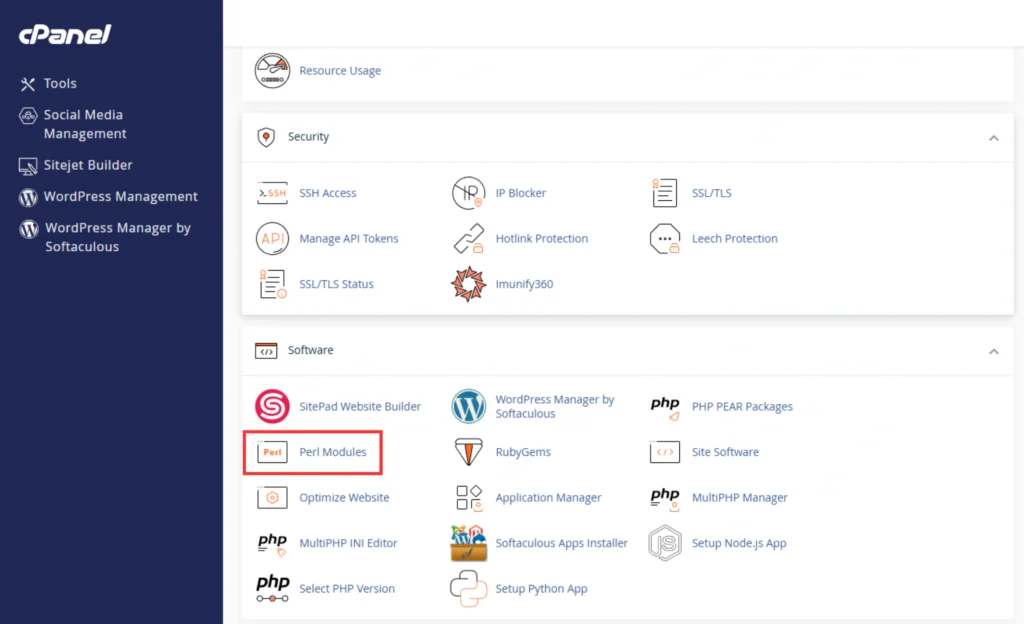Open the Manage API Tokens link
This screenshot has width=1024, height=624.
(x=349, y=239)
